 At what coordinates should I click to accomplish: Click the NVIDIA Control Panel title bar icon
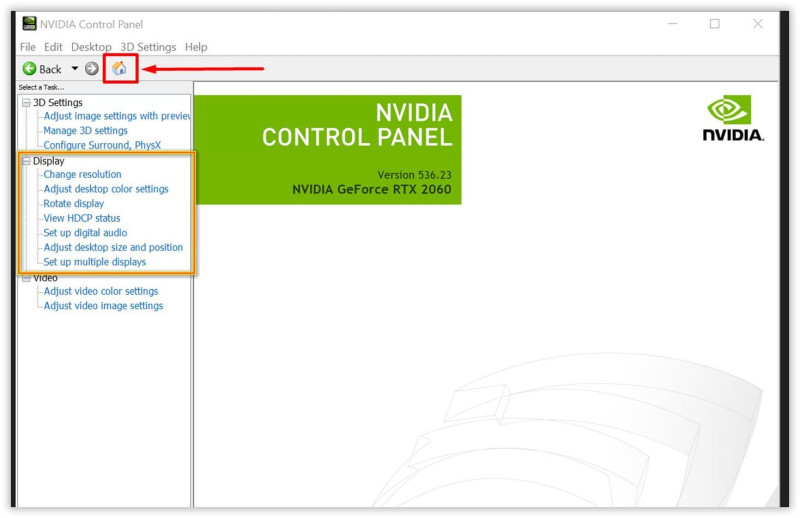point(30,23)
